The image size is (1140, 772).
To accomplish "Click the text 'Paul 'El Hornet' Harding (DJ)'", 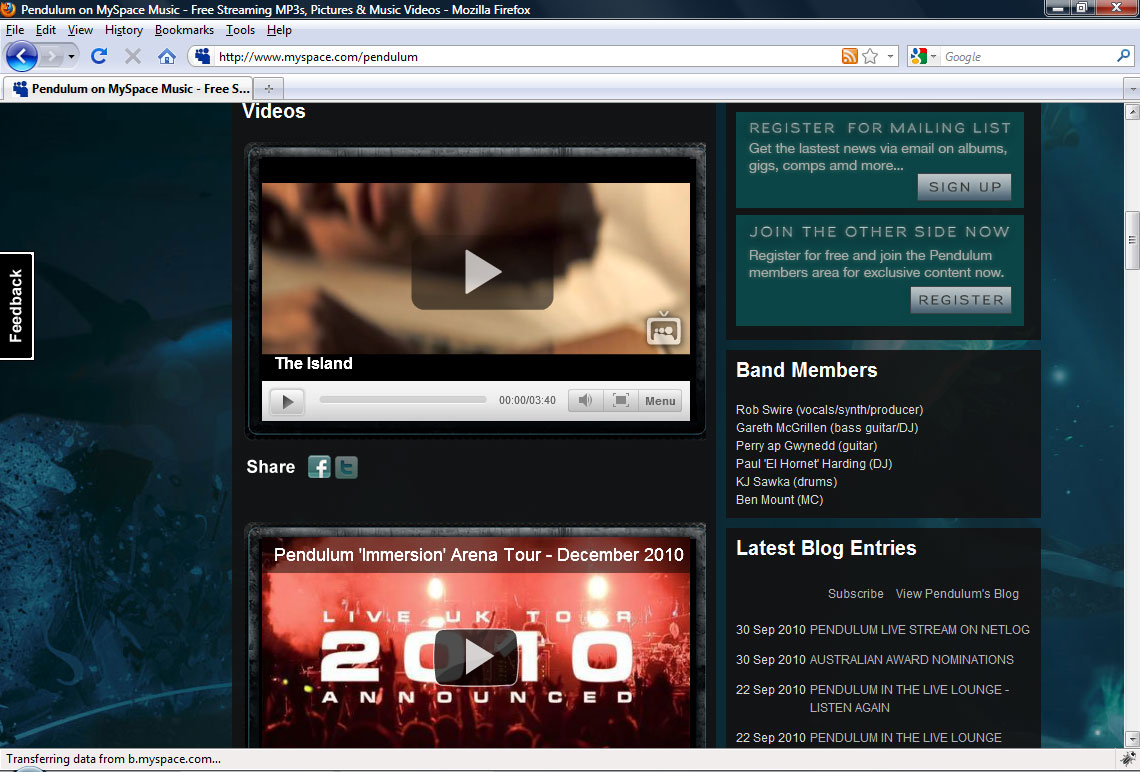I will coord(814,464).
